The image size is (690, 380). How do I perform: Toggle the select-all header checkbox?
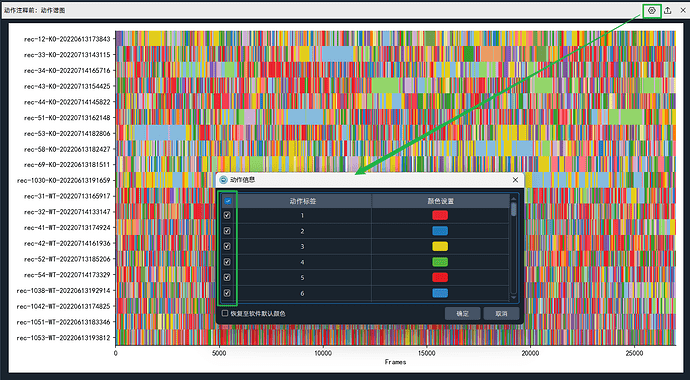coord(228,201)
